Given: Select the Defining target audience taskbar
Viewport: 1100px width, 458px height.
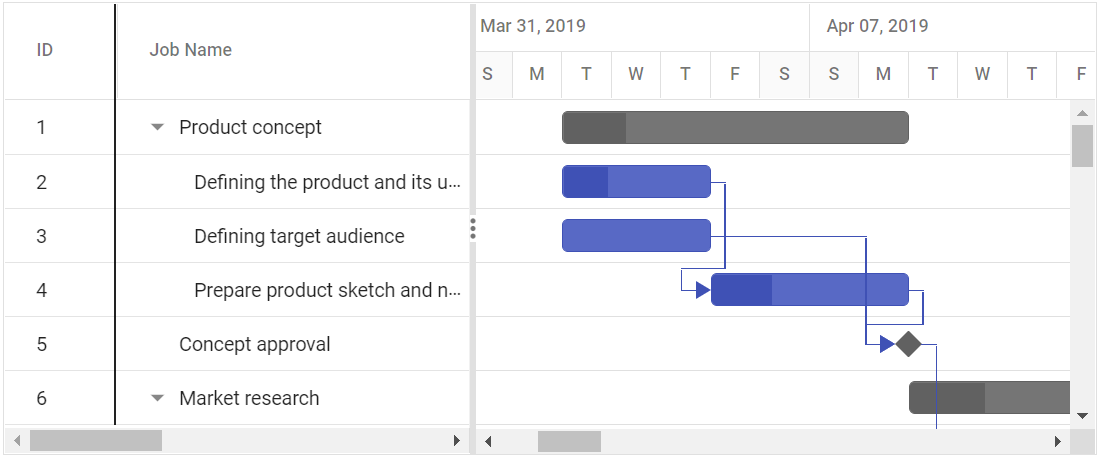Looking at the screenshot, I should pos(636,236).
